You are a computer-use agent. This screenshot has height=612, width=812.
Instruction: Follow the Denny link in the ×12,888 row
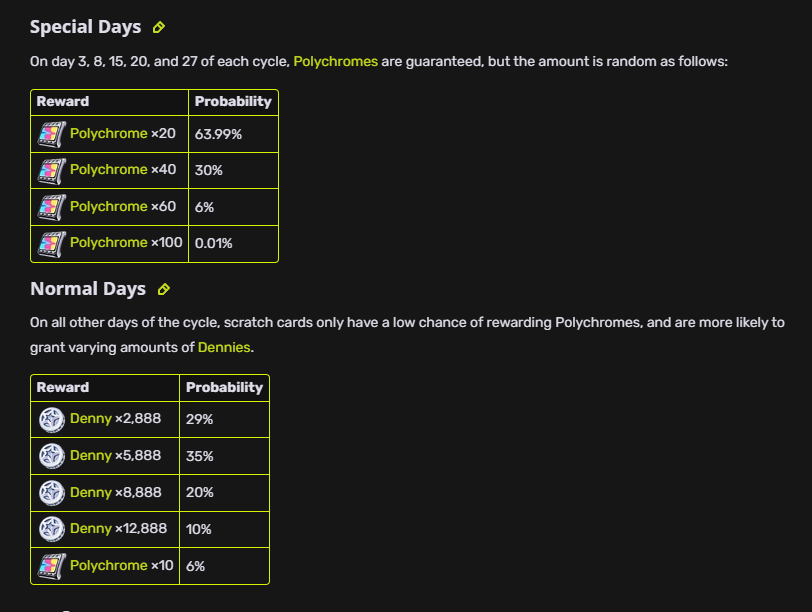tap(91, 529)
